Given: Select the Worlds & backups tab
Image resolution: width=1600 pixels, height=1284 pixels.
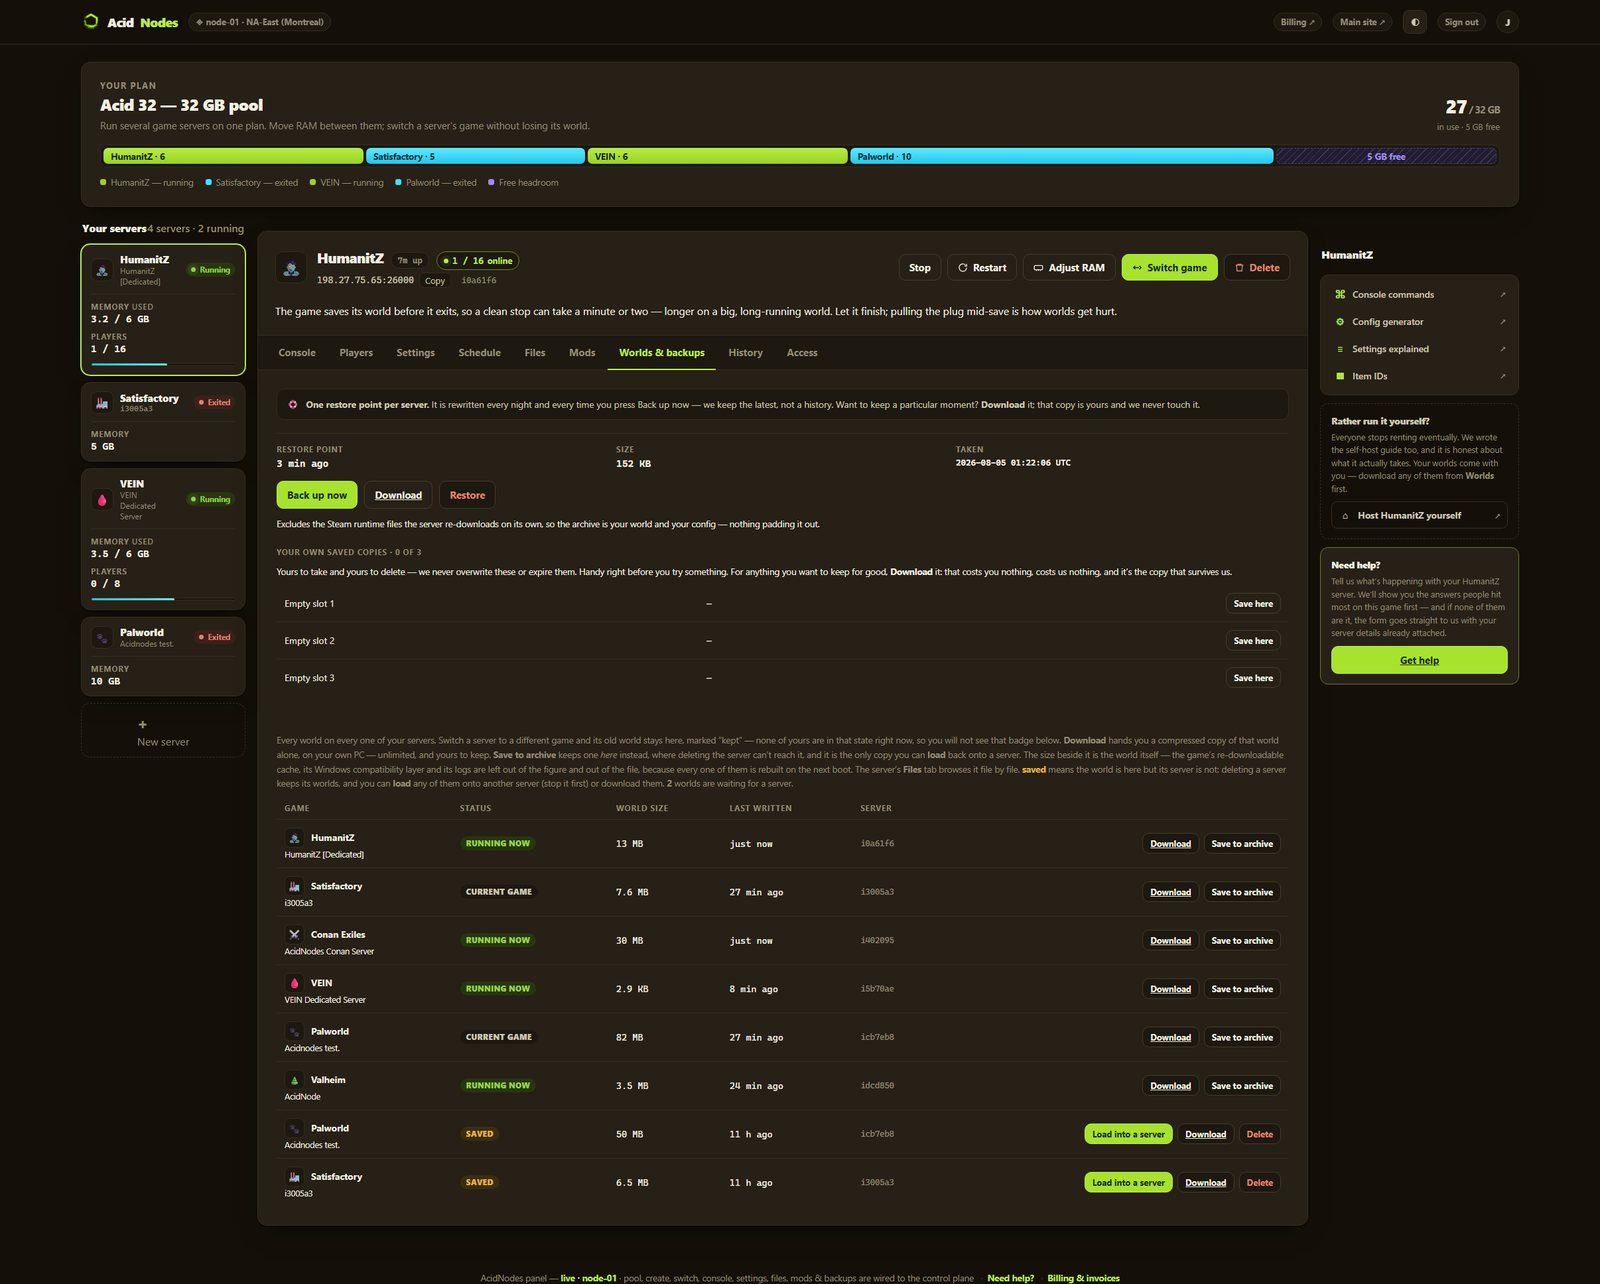Looking at the screenshot, I should (661, 353).
